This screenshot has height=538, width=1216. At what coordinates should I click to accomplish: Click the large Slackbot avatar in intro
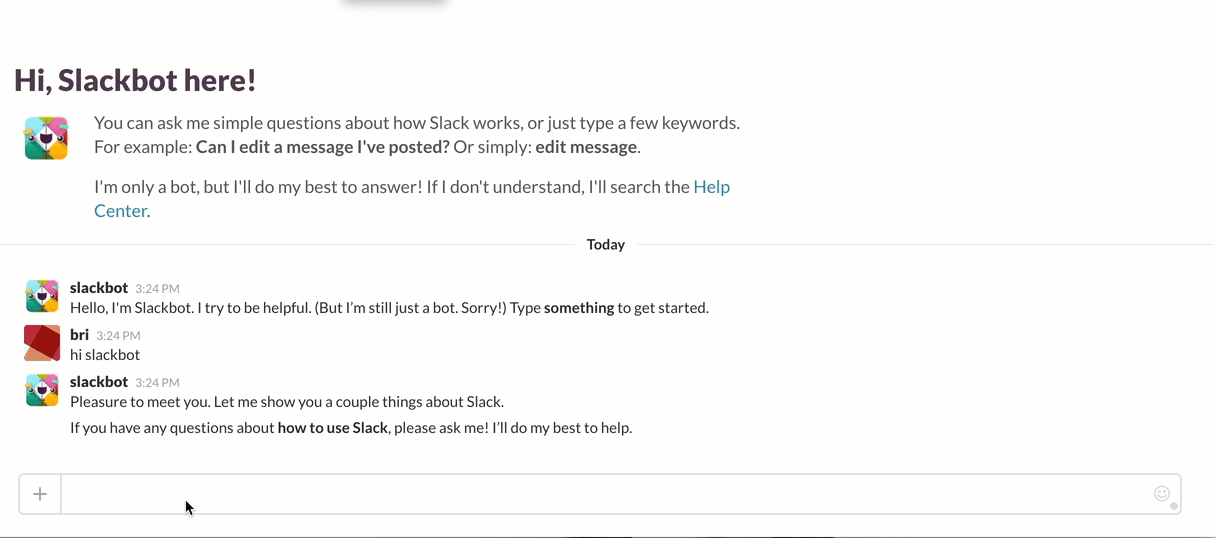(x=46, y=138)
